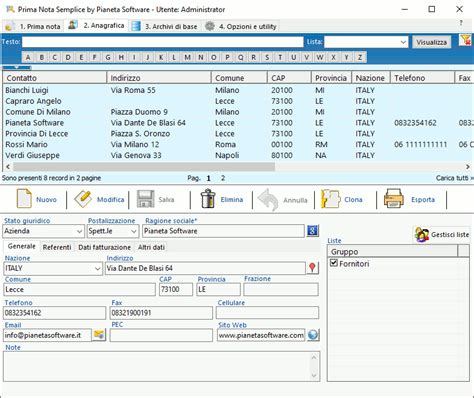The width and height of the screenshot is (474, 398).
Task: Sort by Contatto column header
Action: [x=55, y=78]
